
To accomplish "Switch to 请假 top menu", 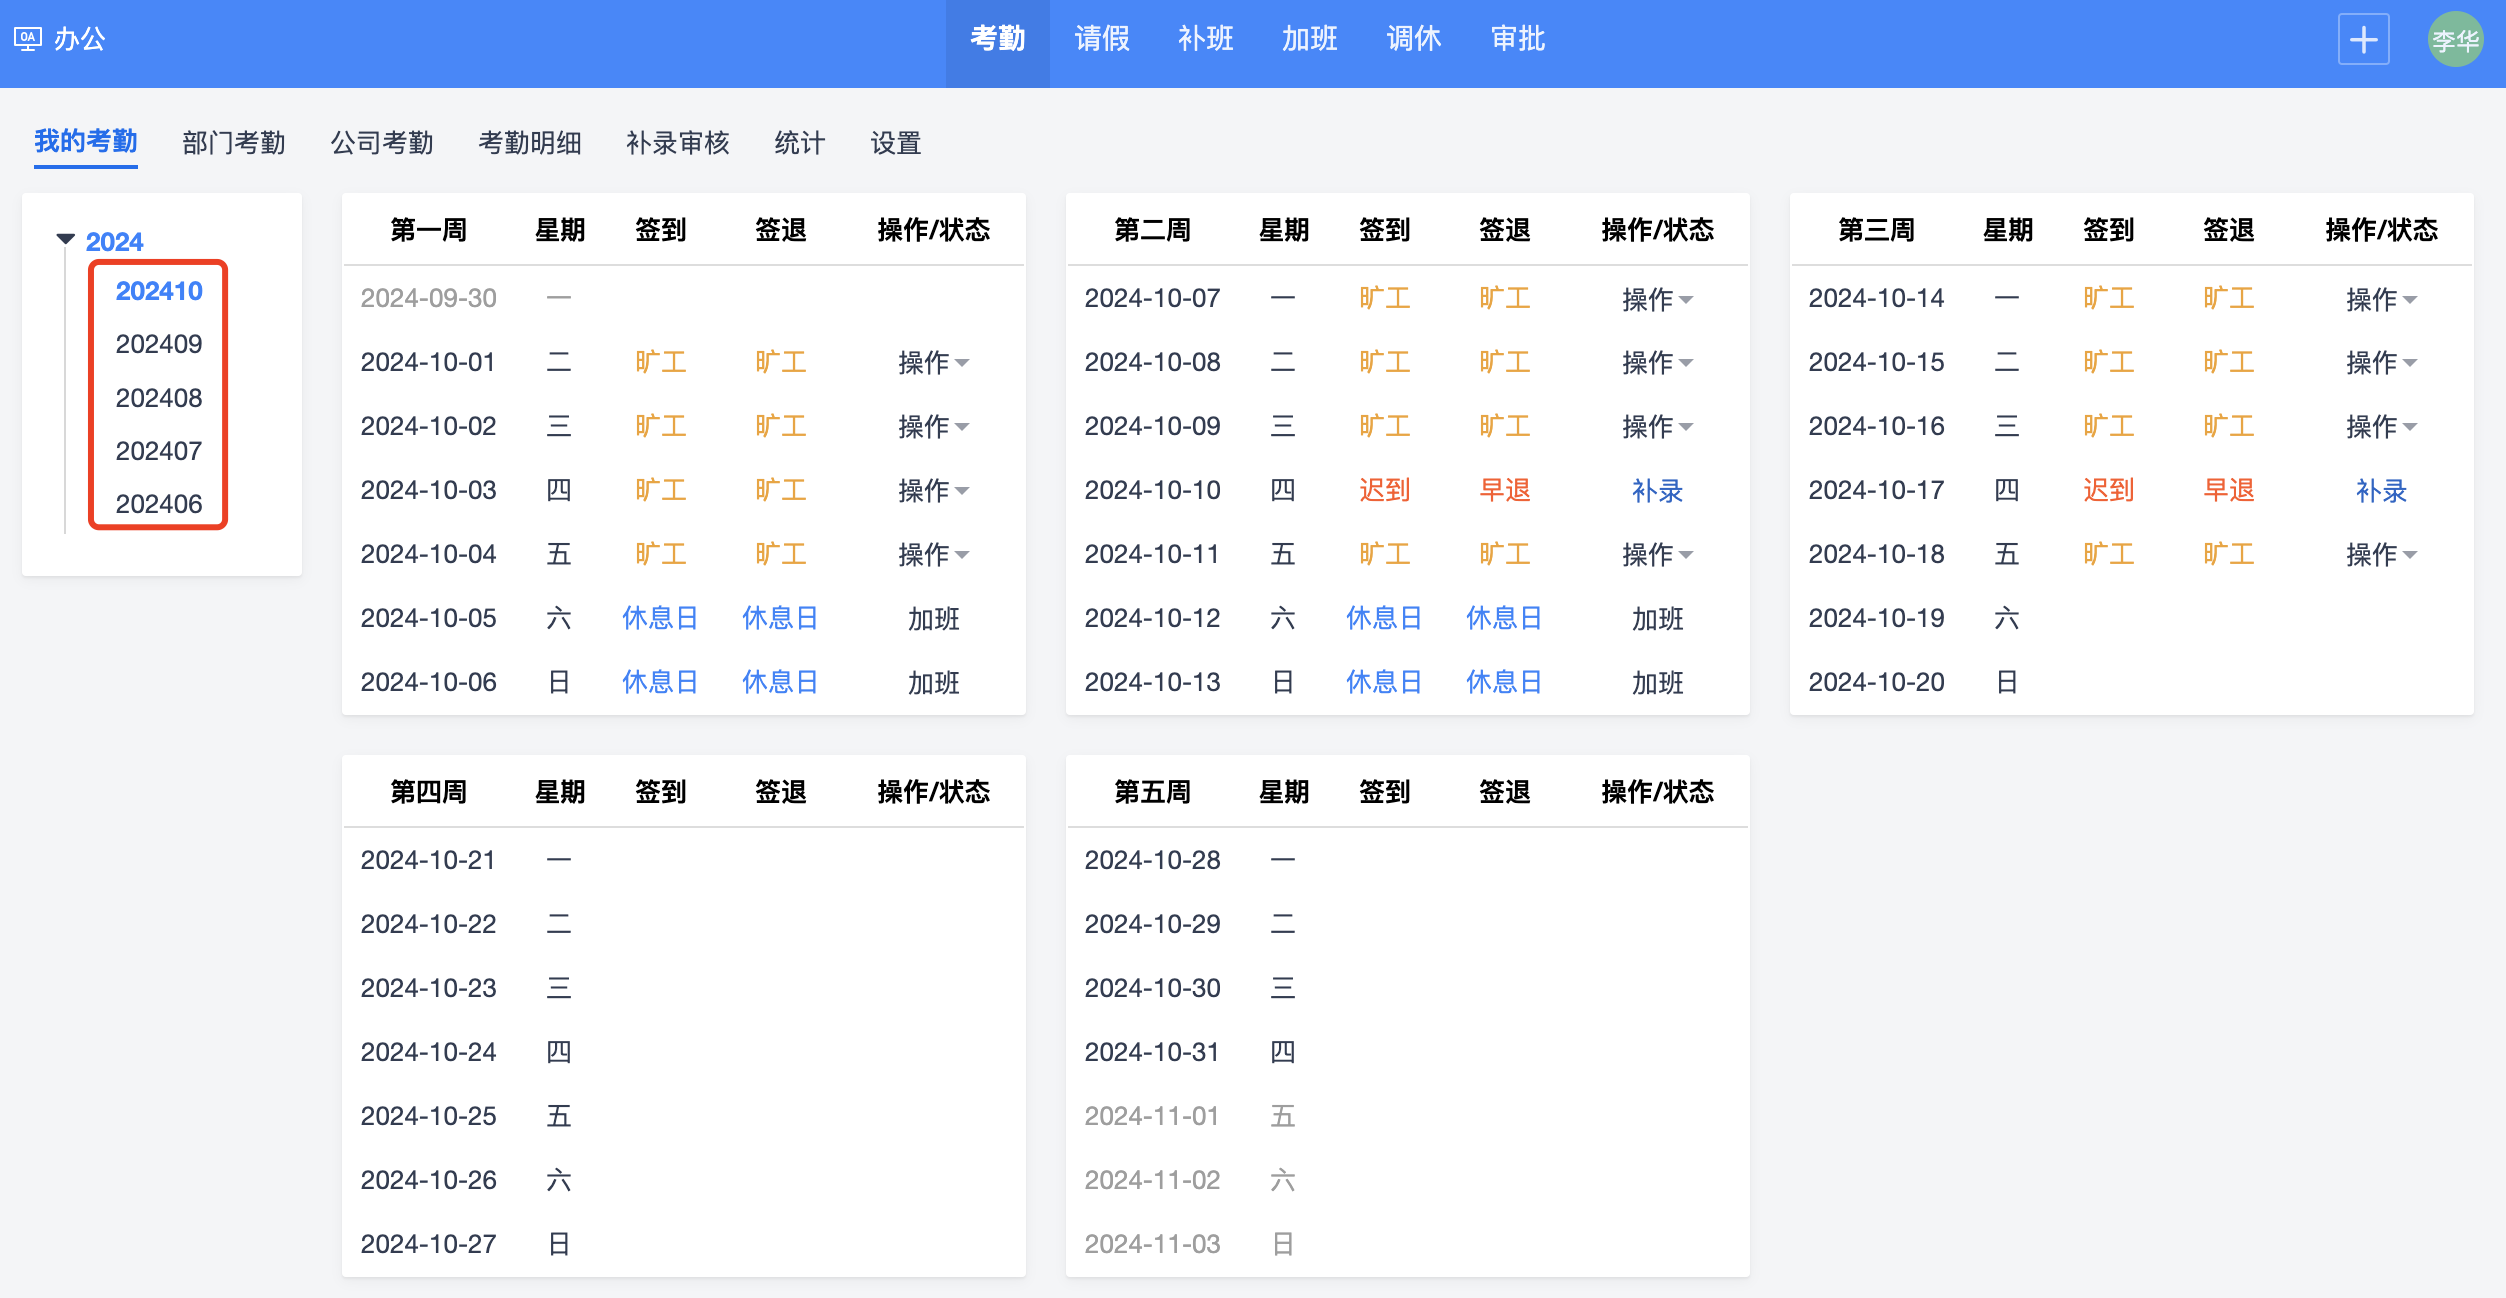I will [1102, 39].
